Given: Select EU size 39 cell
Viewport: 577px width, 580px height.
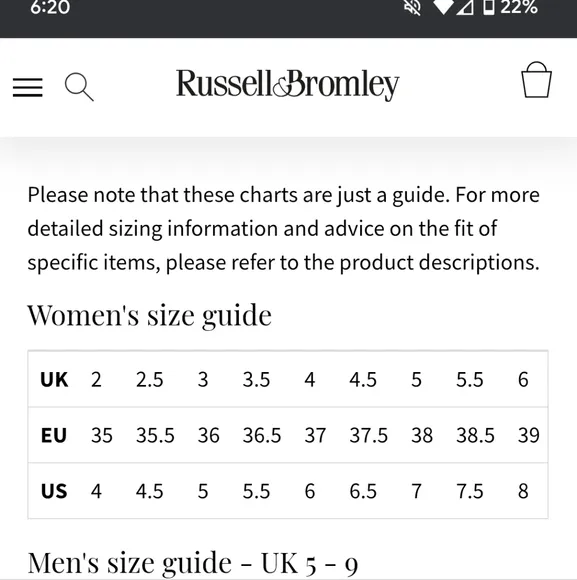Looking at the screenshot, I should 529,435.
